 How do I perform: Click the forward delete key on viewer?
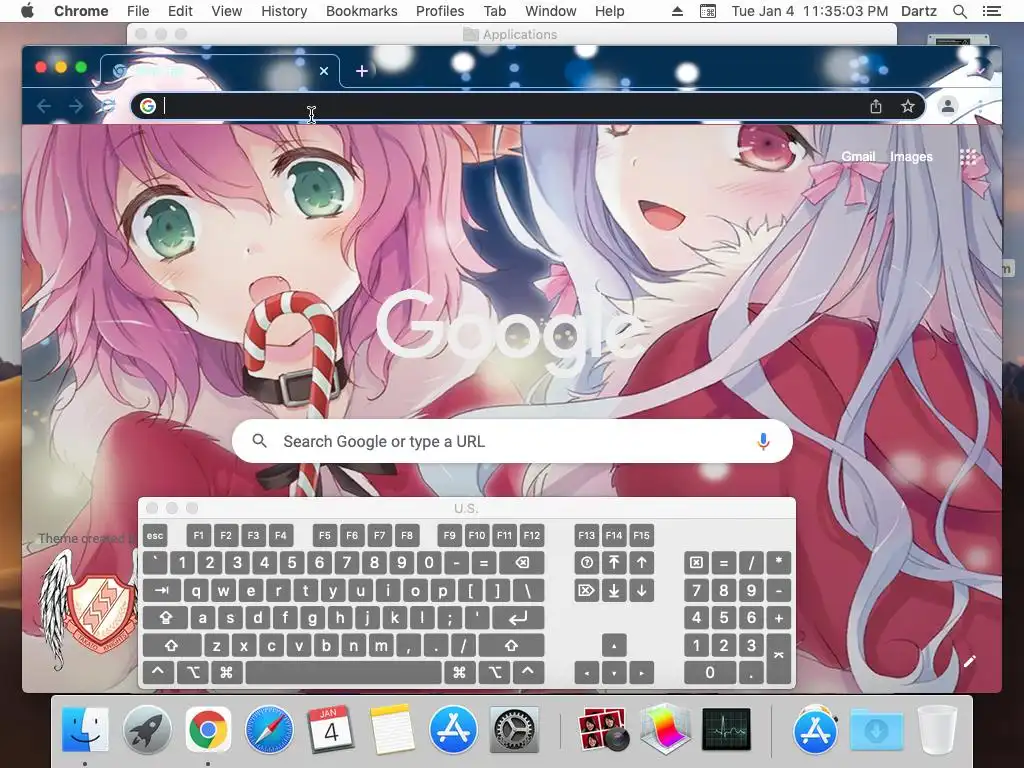586,590
